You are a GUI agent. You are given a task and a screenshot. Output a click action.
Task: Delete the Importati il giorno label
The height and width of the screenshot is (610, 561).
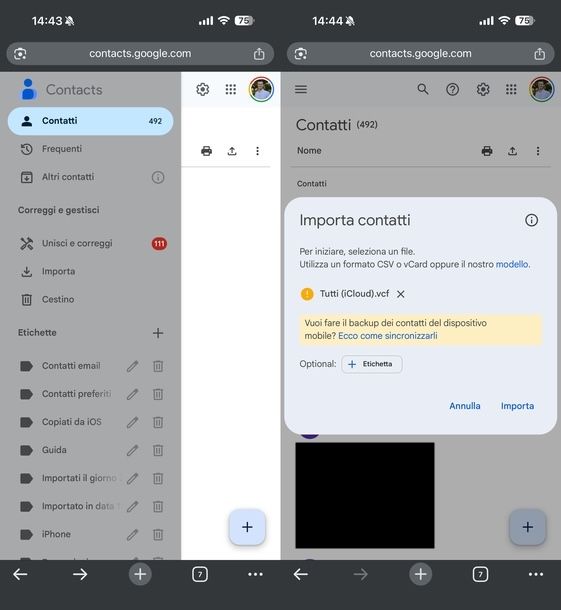point(158,478)
